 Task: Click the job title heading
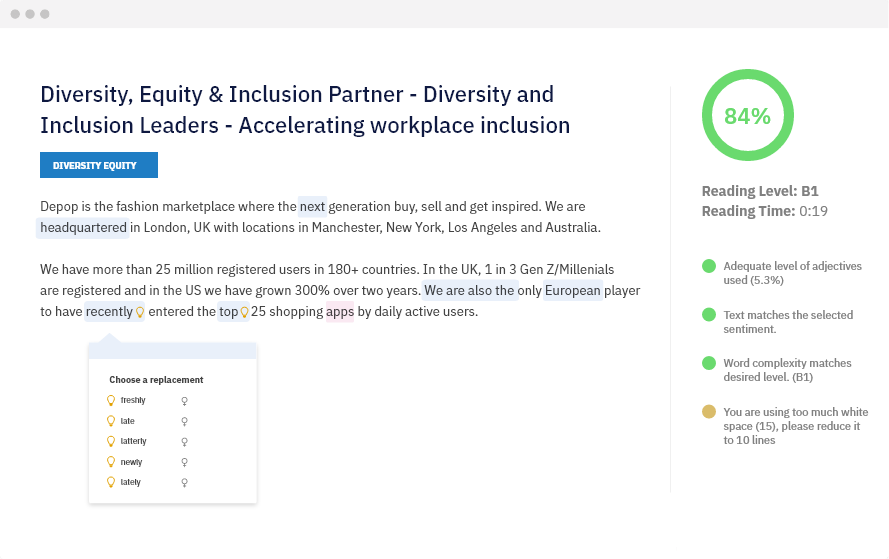(x=305, y=109)
